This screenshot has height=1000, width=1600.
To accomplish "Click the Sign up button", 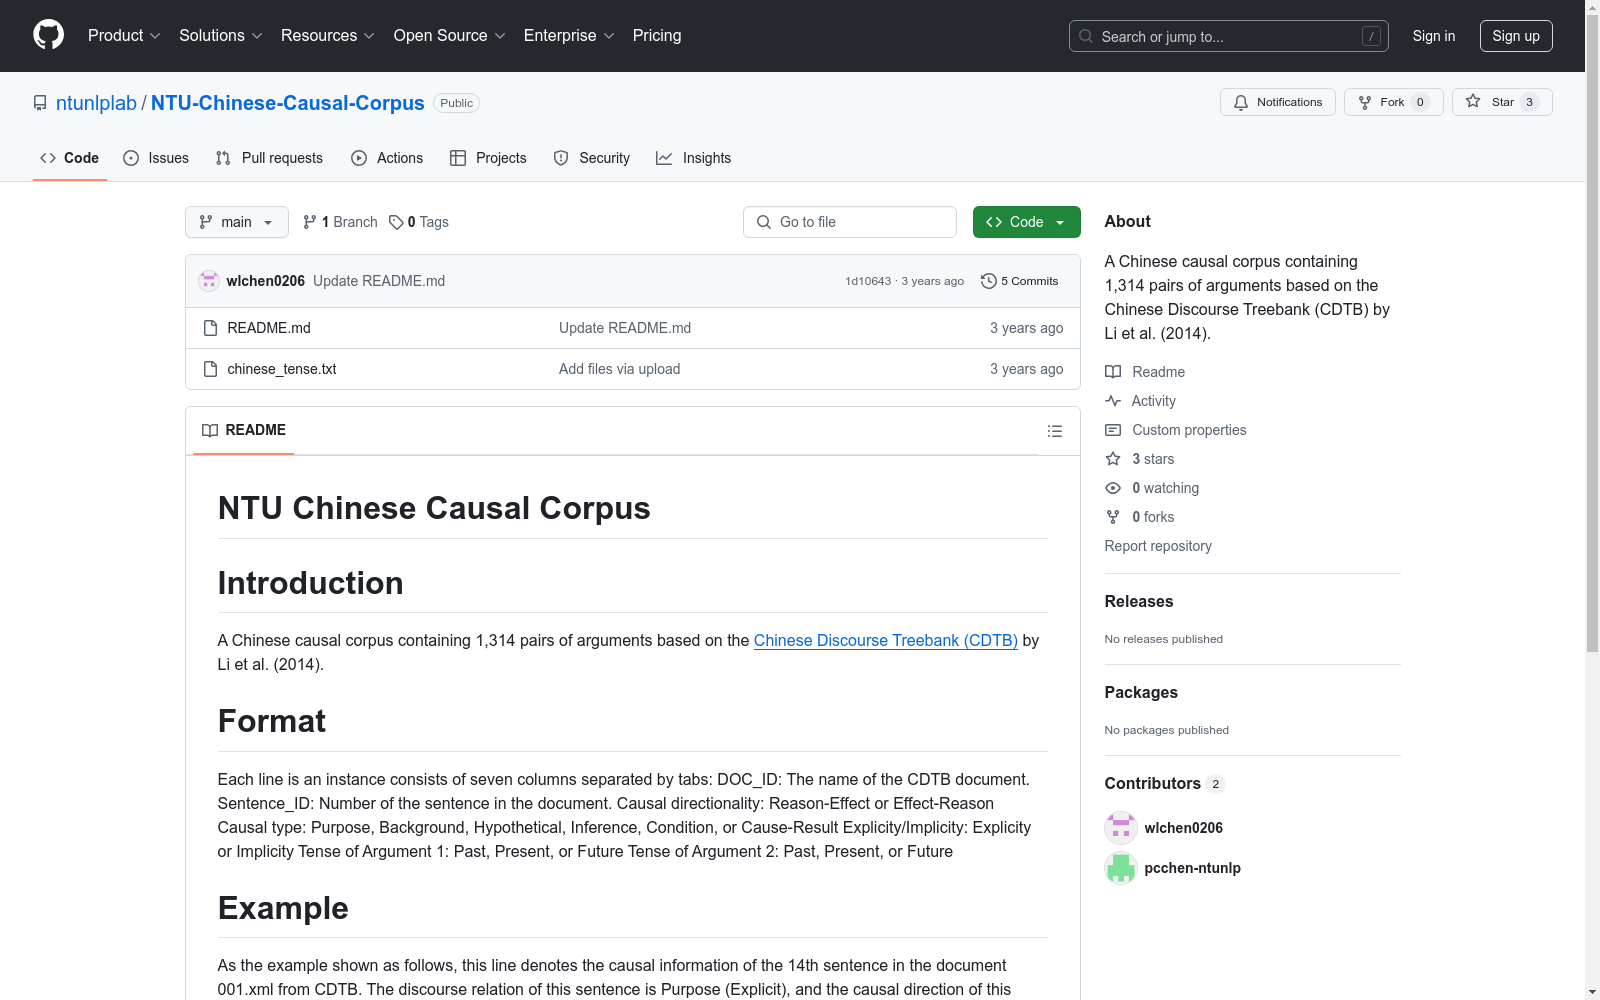I will click(1516, 36).
